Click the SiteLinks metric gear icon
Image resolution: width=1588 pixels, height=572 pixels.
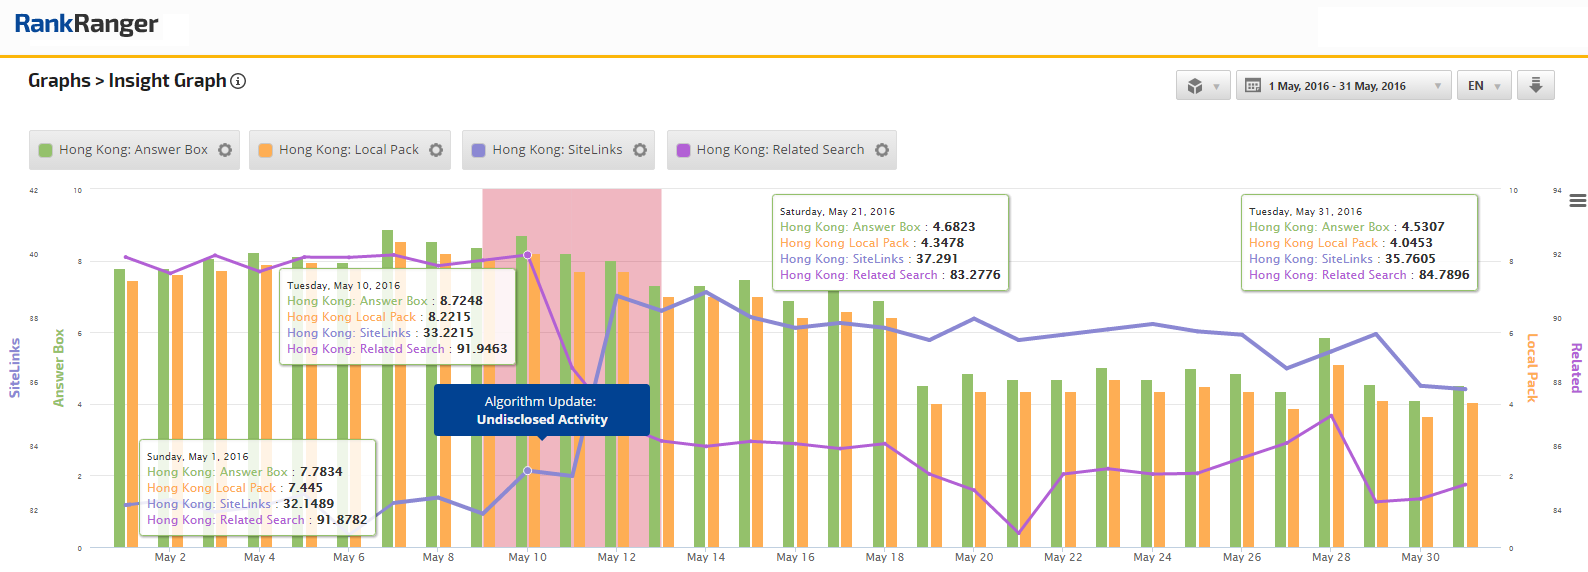(640, 150)
